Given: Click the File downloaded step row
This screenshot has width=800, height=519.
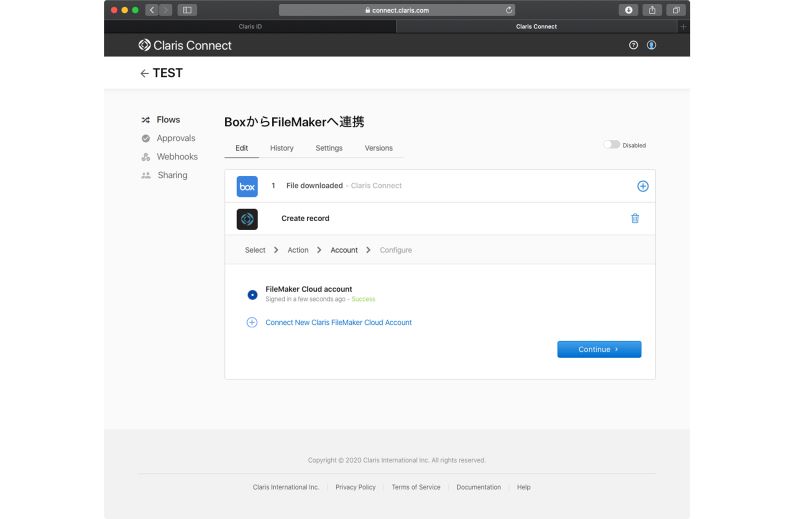Looking at the screenshot, I should coord(440,186).
